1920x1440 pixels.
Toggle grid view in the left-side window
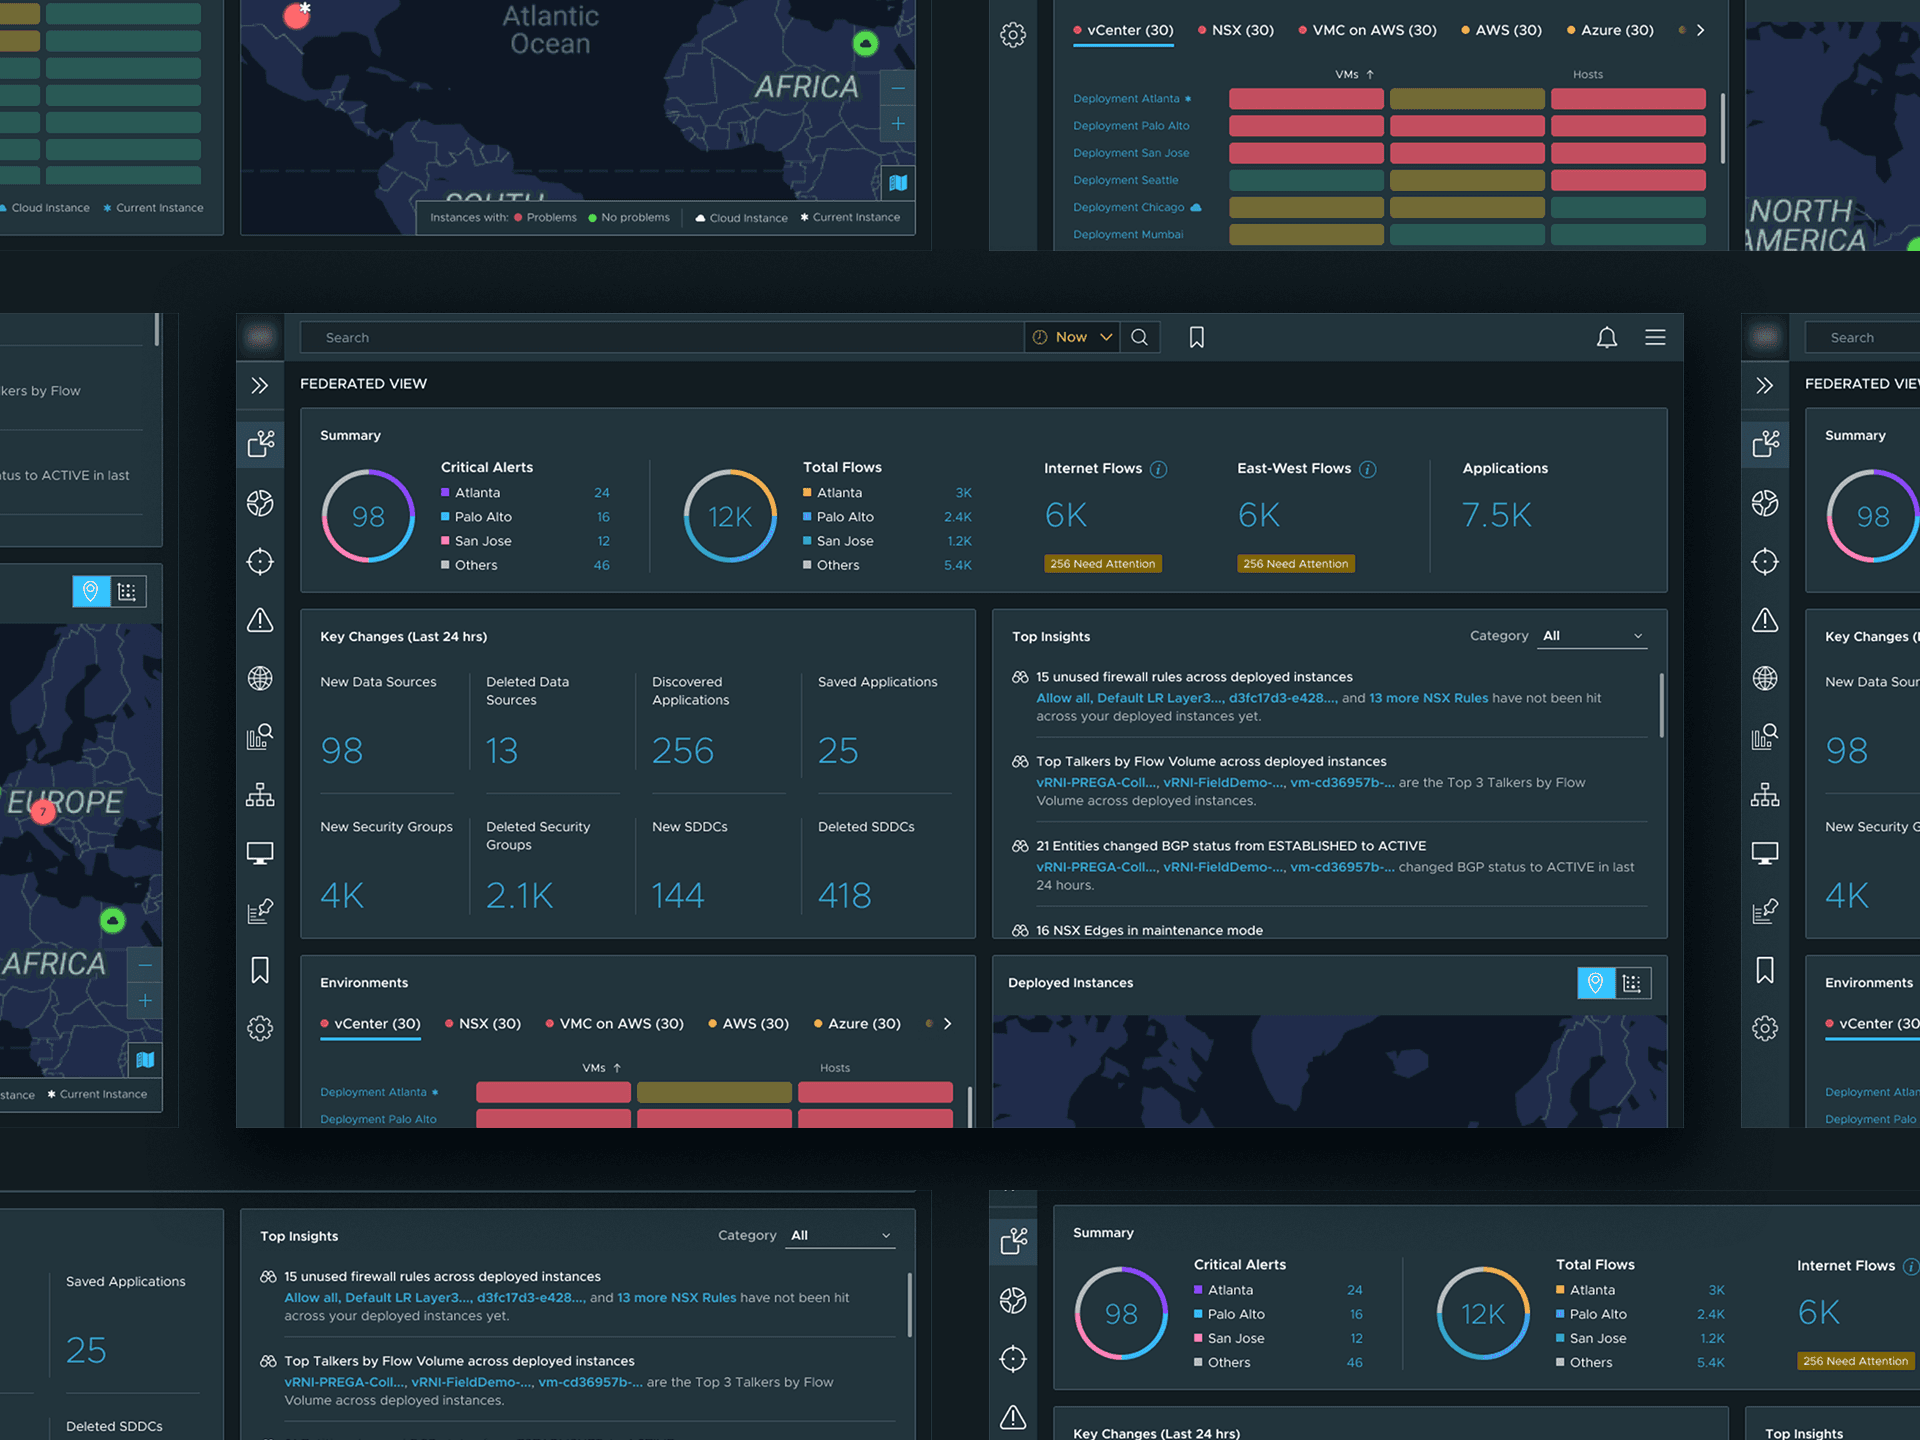point(127,591)
